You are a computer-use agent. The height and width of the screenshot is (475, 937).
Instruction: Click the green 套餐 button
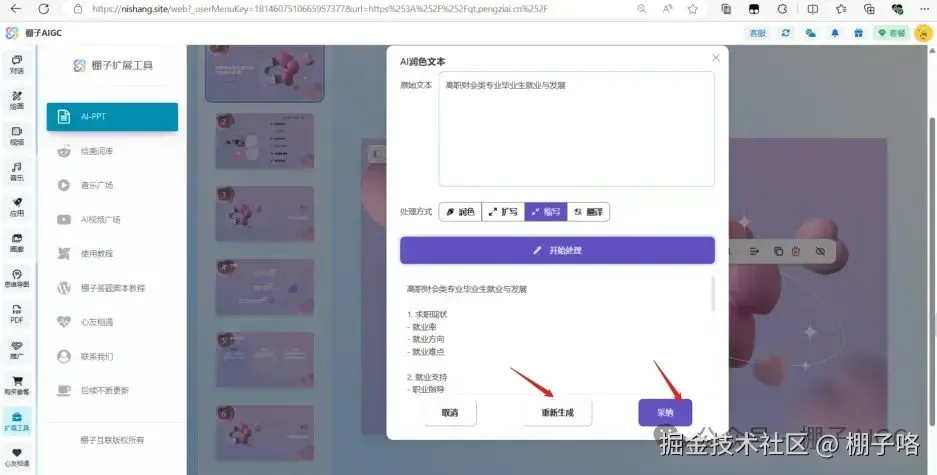[x=892, y=33]
